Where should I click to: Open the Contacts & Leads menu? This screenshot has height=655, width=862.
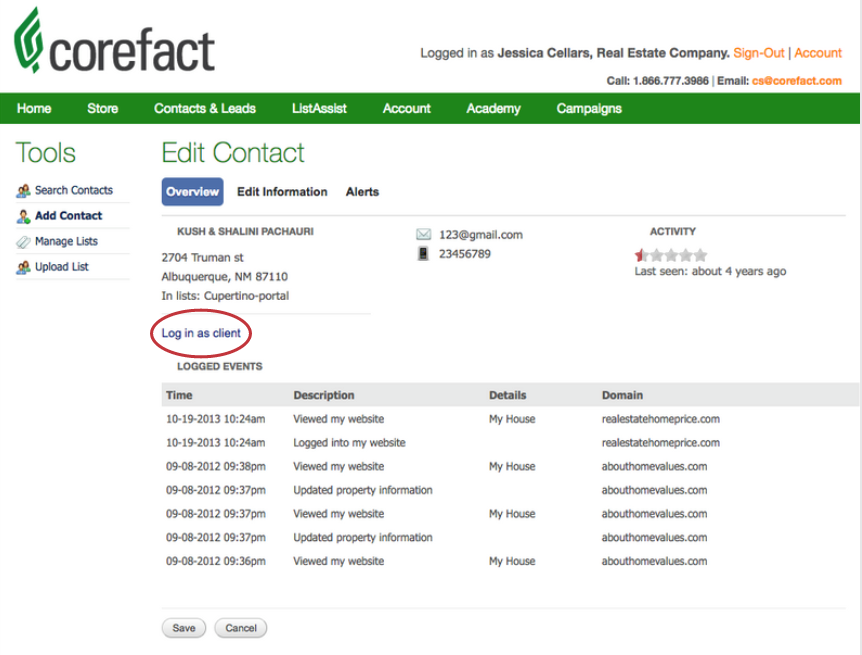[x=204, y=109]
